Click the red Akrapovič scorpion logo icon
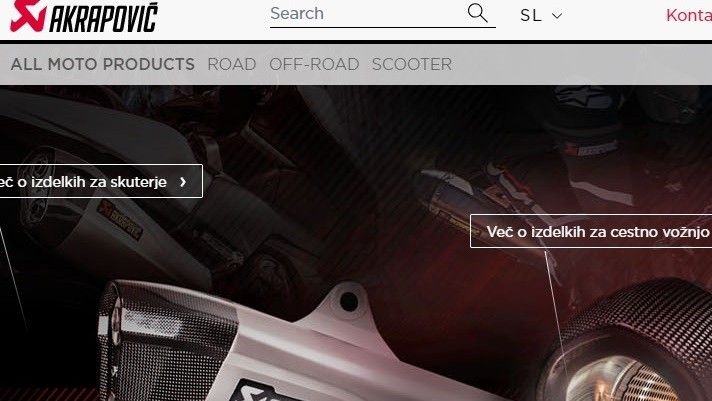This screenshot has height=401, width=712. 28,15
